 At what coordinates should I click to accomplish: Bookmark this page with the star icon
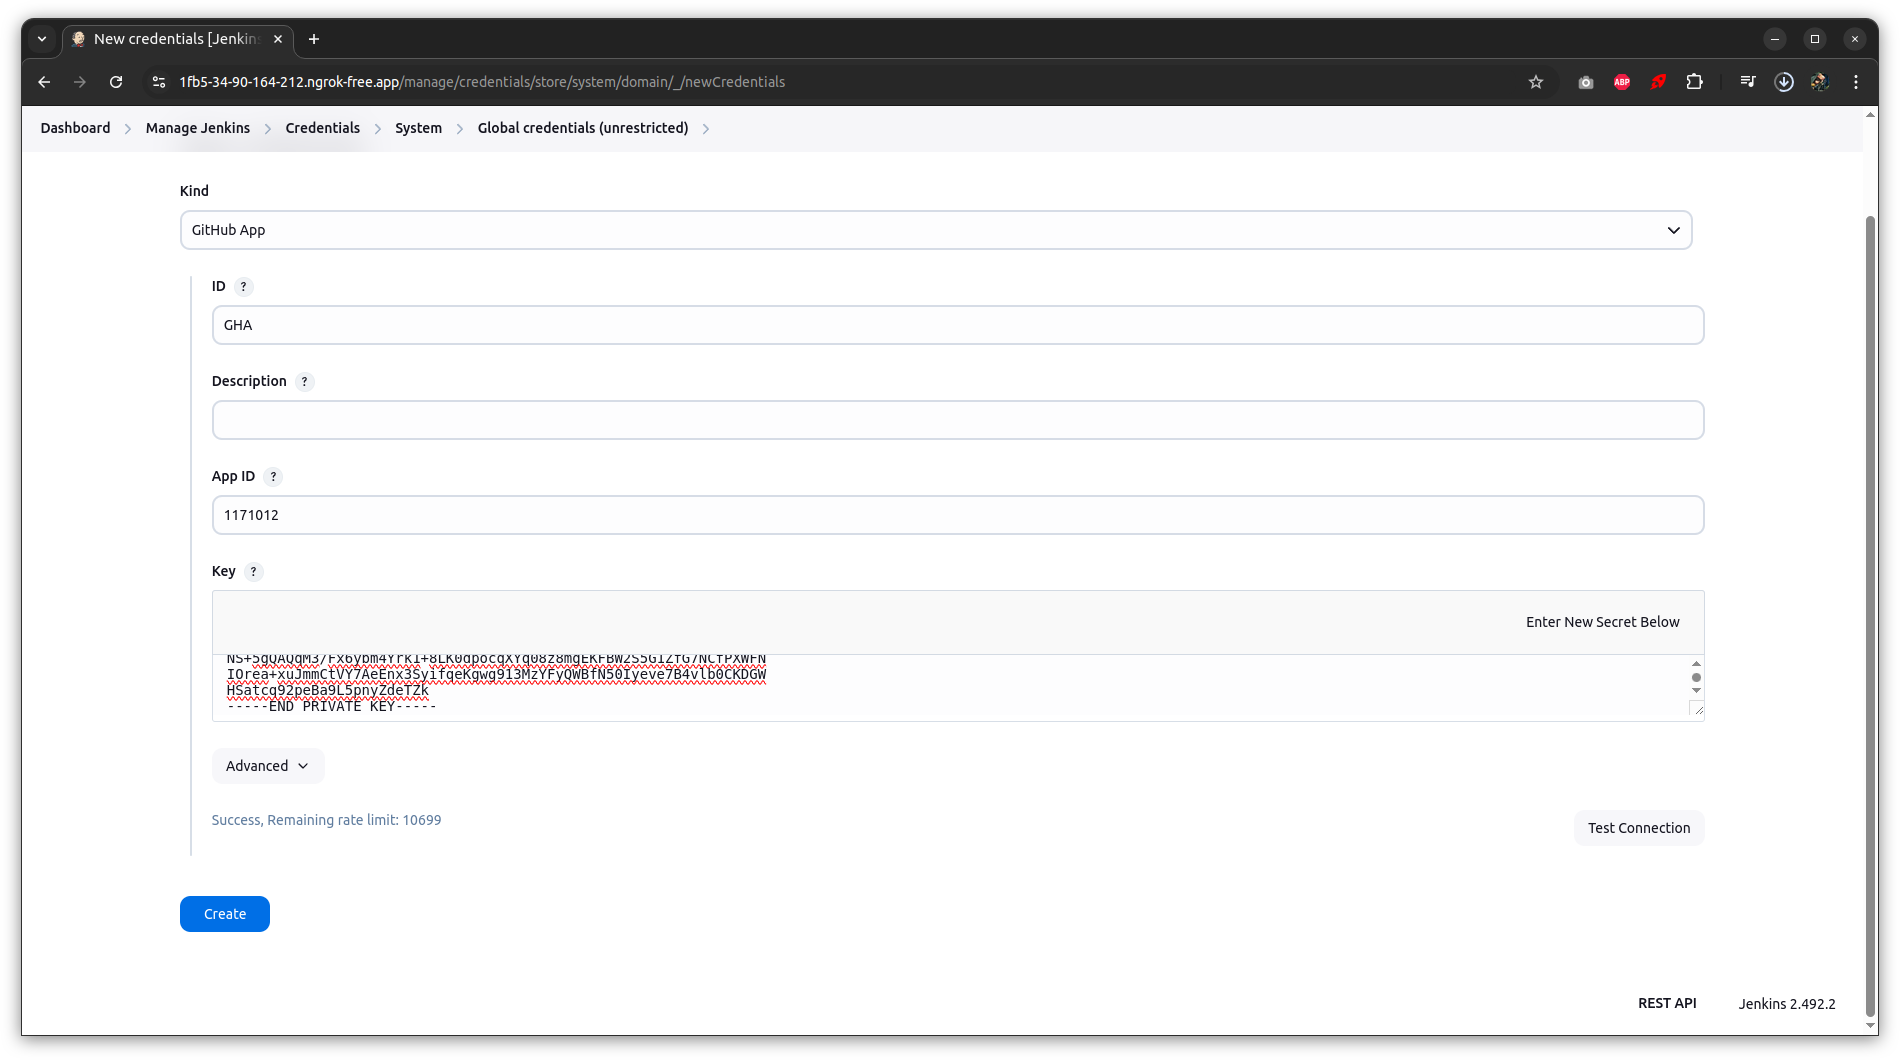[1536, 82]
